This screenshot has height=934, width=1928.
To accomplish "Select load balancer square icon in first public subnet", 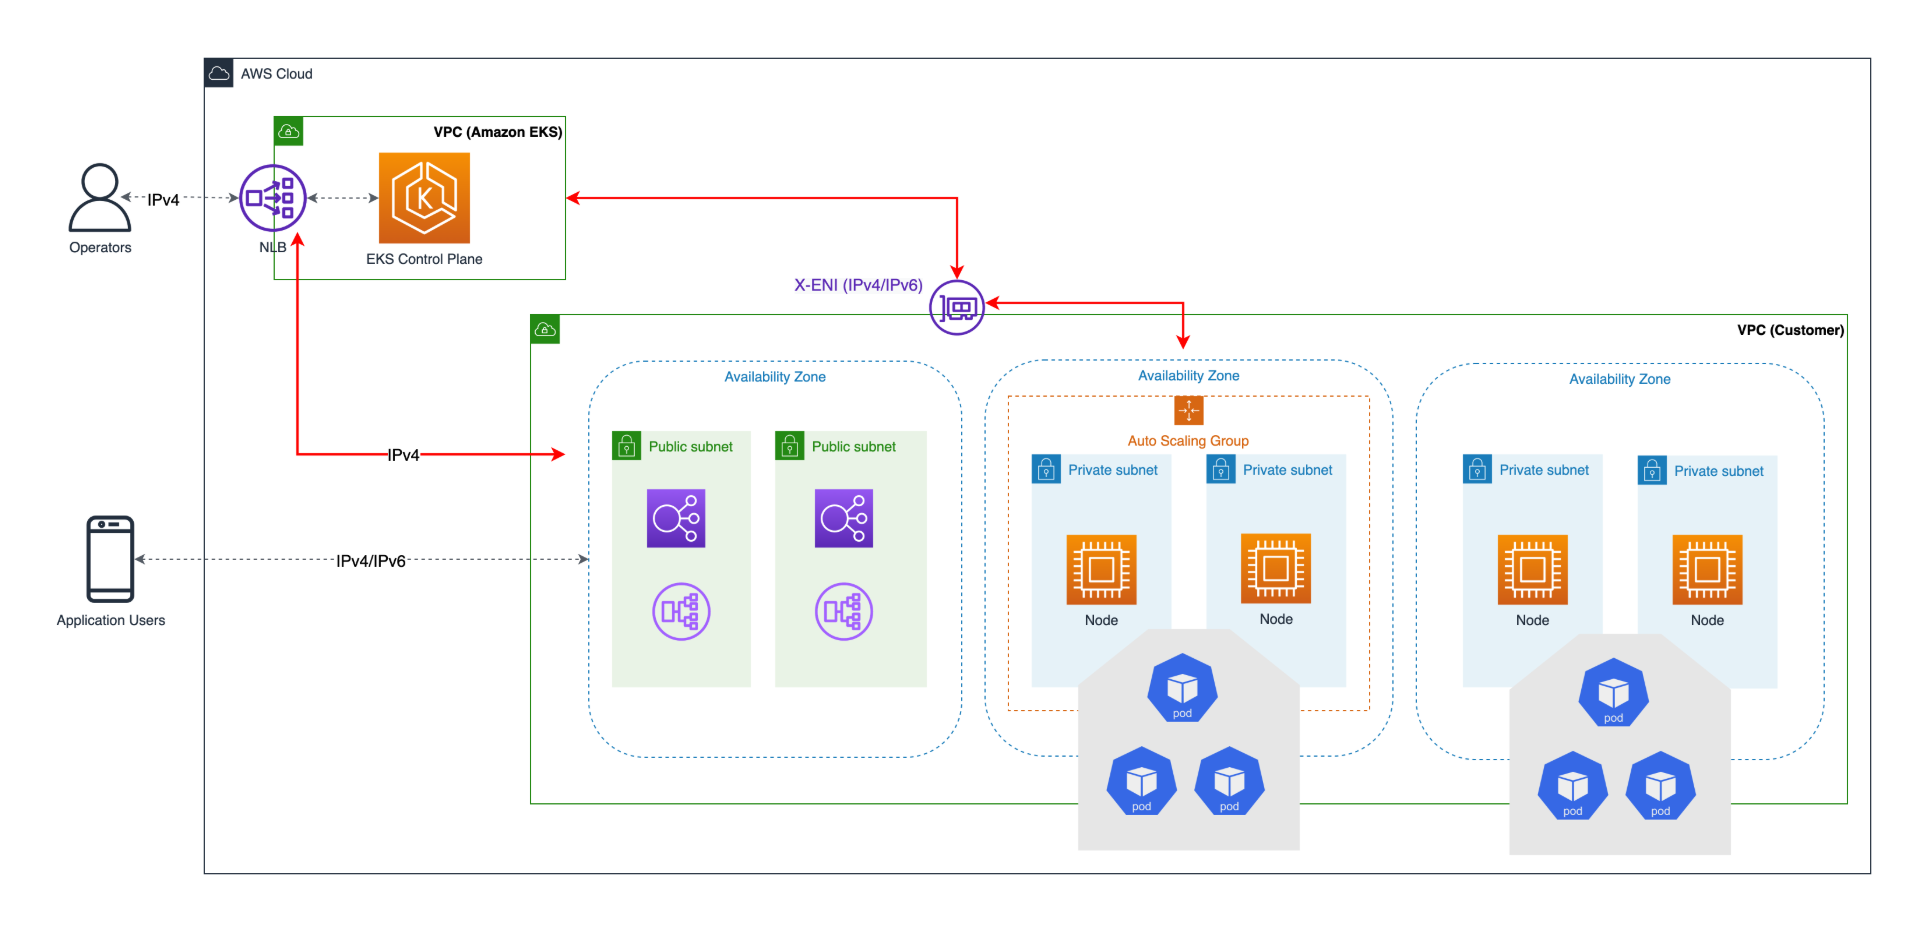I will pos(676,518).
